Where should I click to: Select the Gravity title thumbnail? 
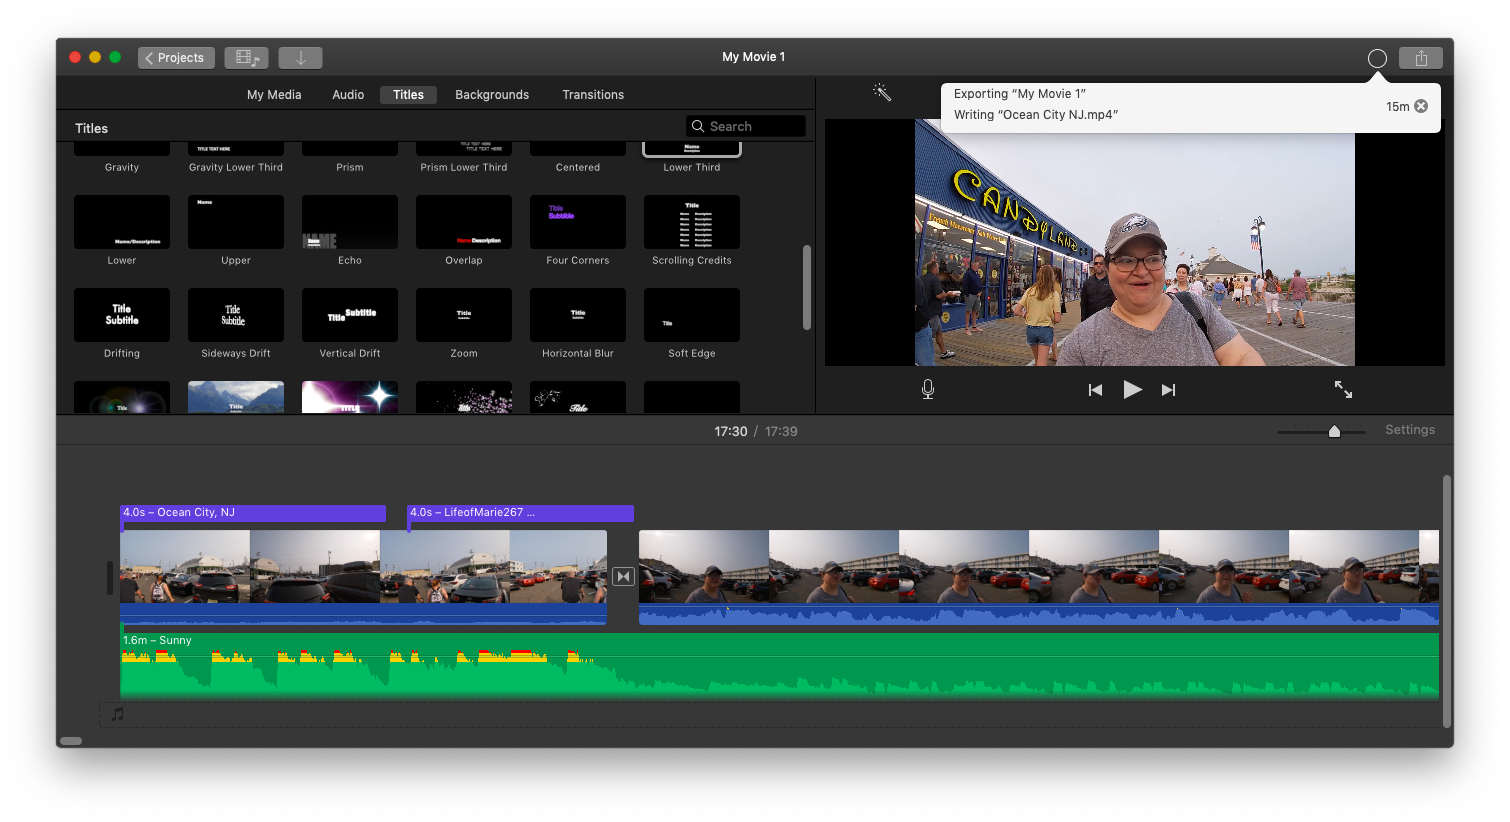122,150
